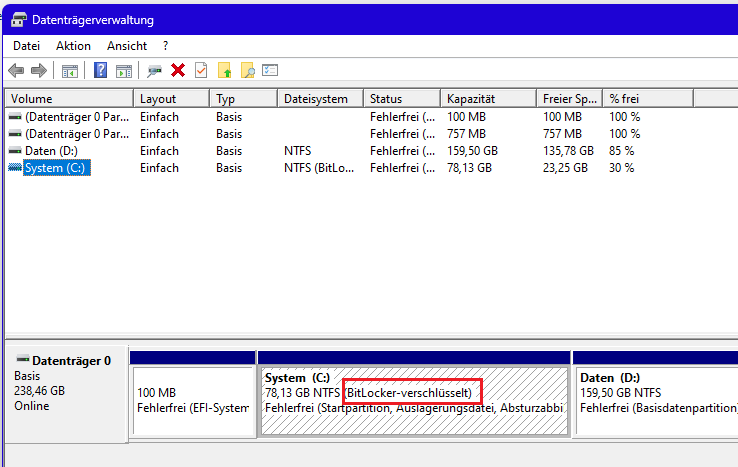This screenshot has width=738, height=467.
Task: Open the Aktion menu
Action: pyautogui.click(x=73, y=46)
